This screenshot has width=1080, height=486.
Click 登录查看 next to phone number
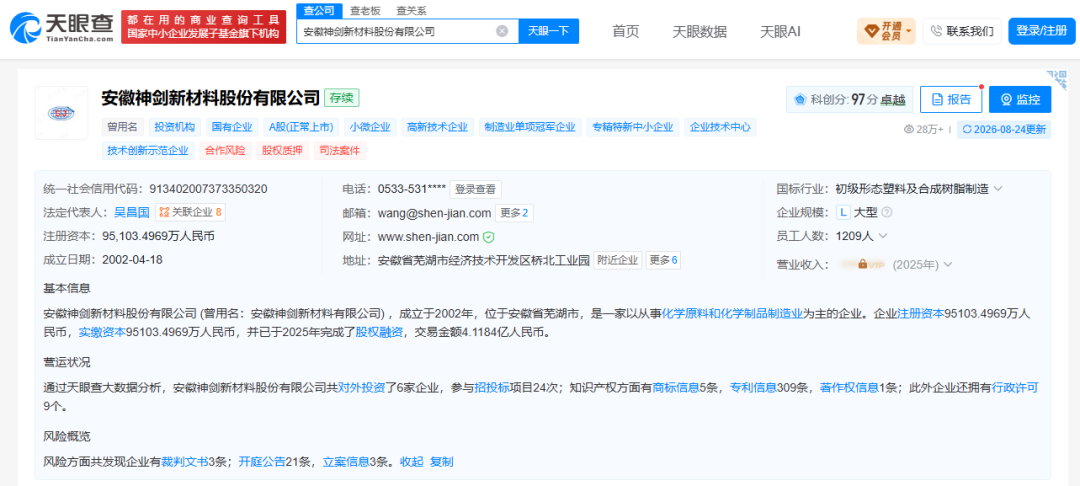pos(476,189)
